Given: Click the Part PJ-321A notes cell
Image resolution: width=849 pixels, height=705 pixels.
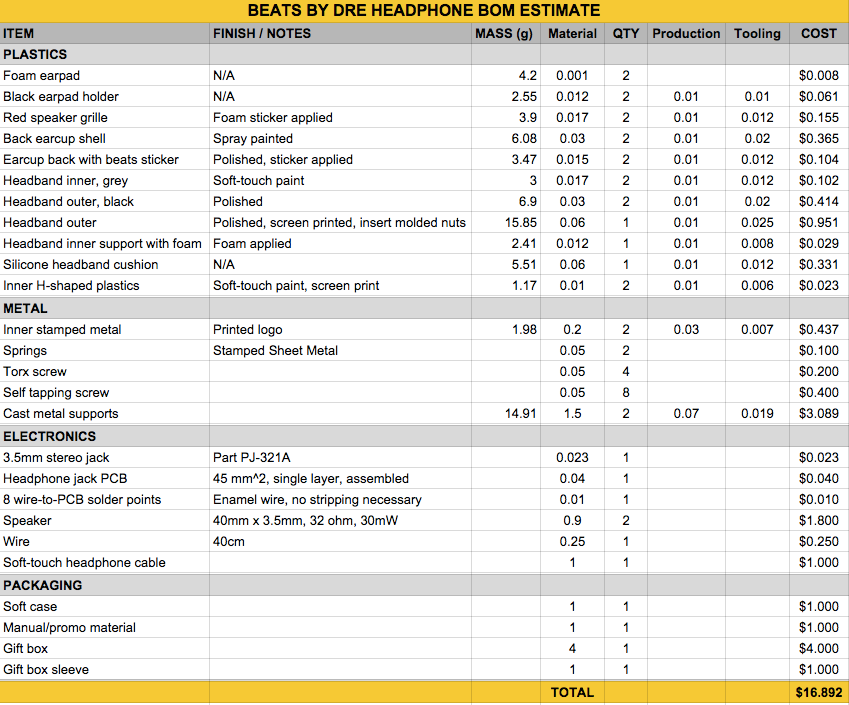Looking at the screenshot, I should tap(340, 458).
